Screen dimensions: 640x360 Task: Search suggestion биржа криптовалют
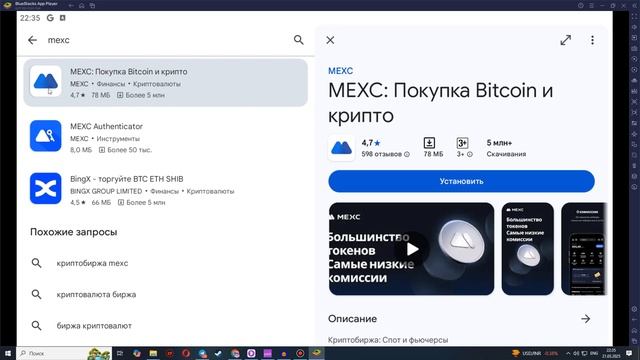point(94,326)
